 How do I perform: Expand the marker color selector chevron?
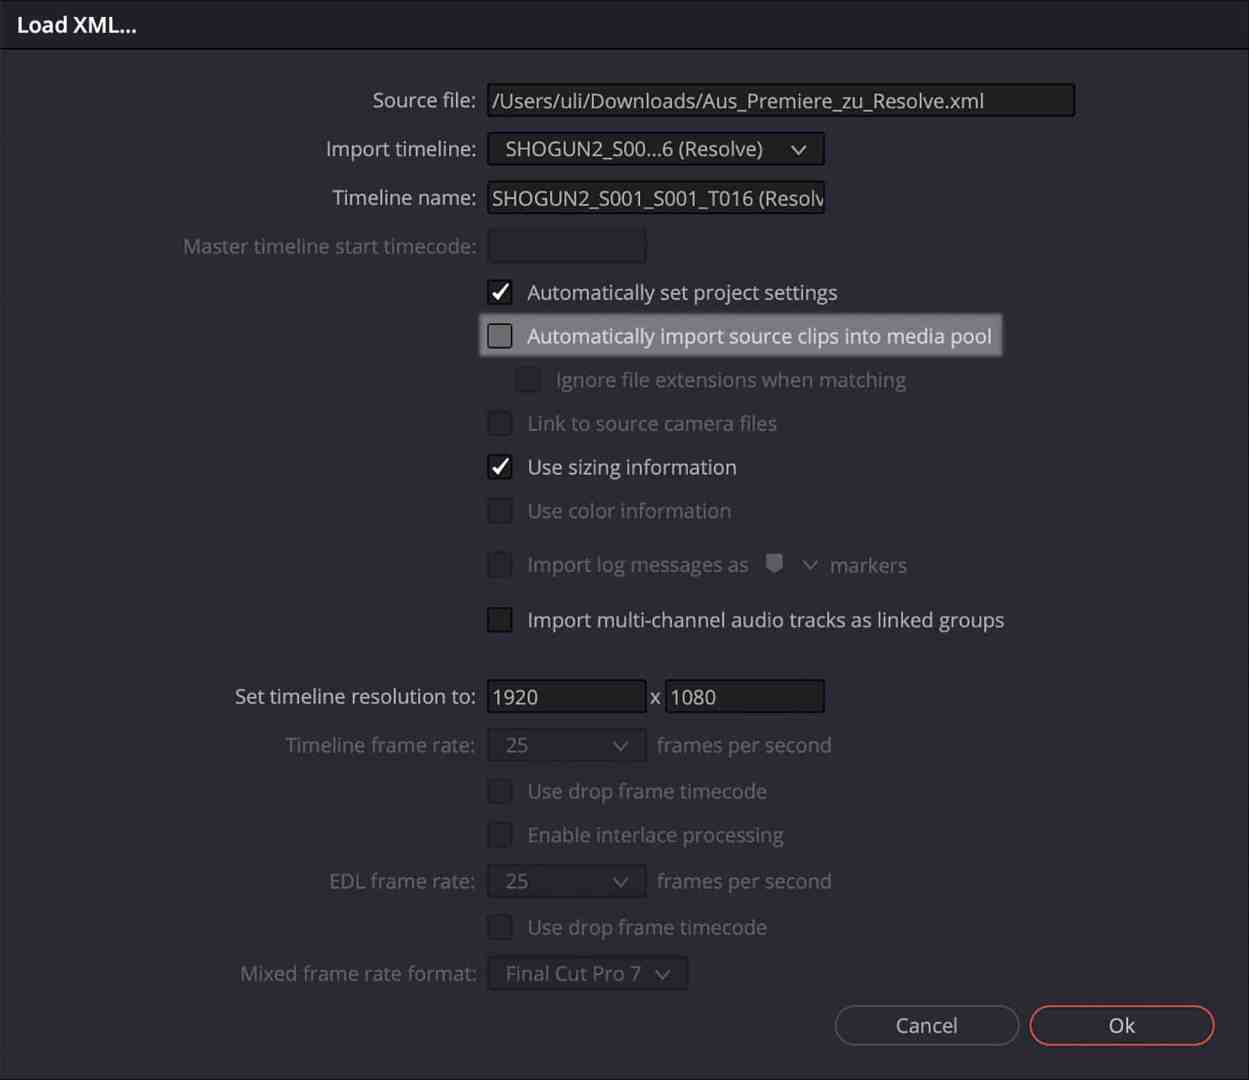[x=810, y=565]
